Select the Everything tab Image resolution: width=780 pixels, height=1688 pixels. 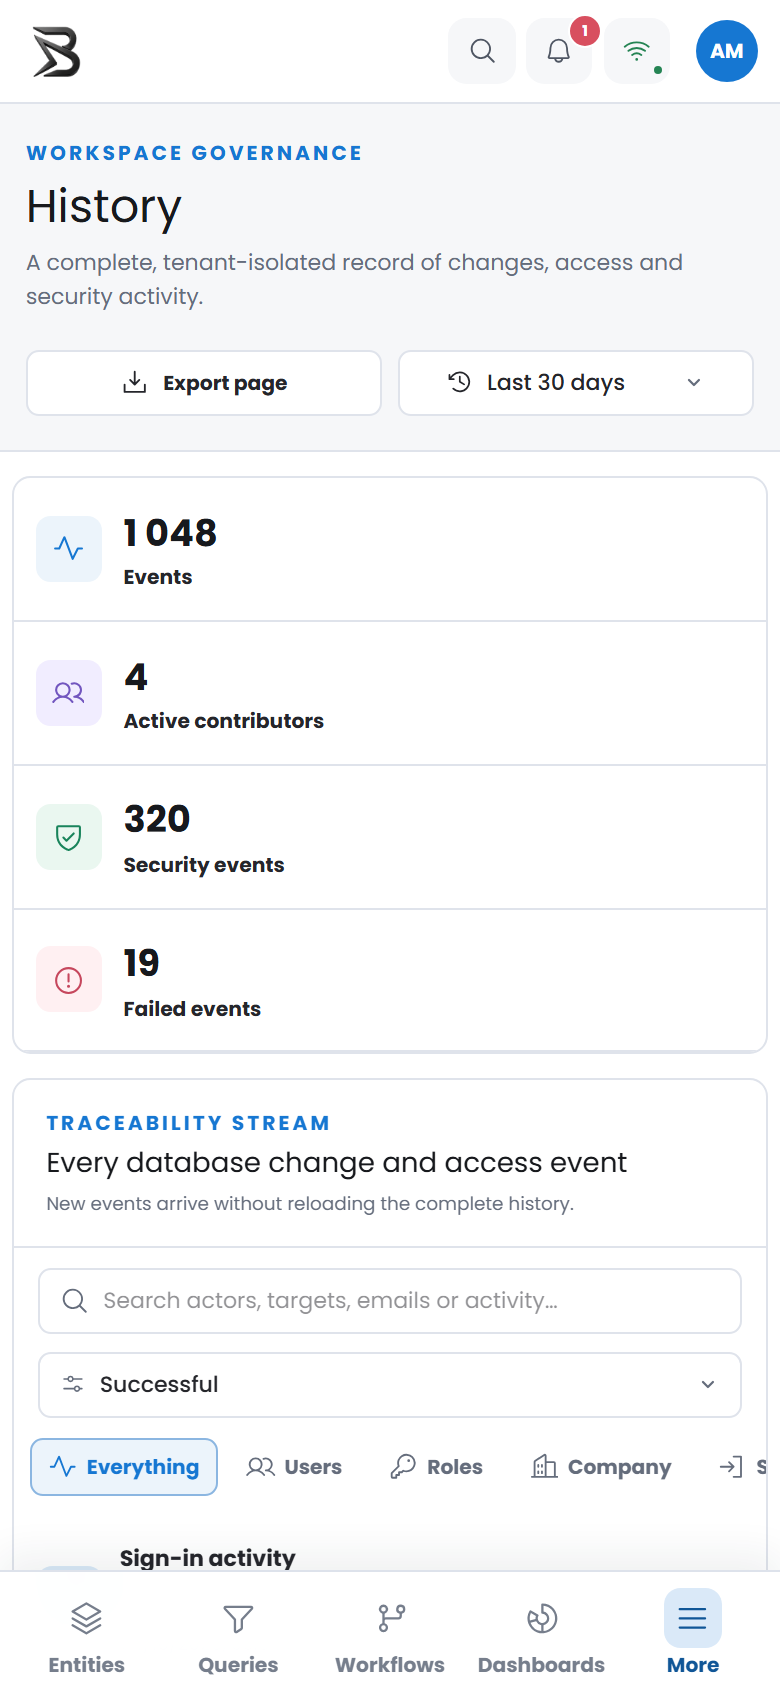124,1467
